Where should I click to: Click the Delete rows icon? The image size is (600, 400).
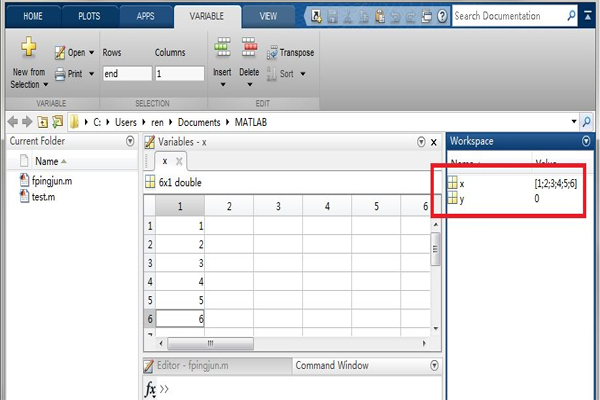coord(249,47)
